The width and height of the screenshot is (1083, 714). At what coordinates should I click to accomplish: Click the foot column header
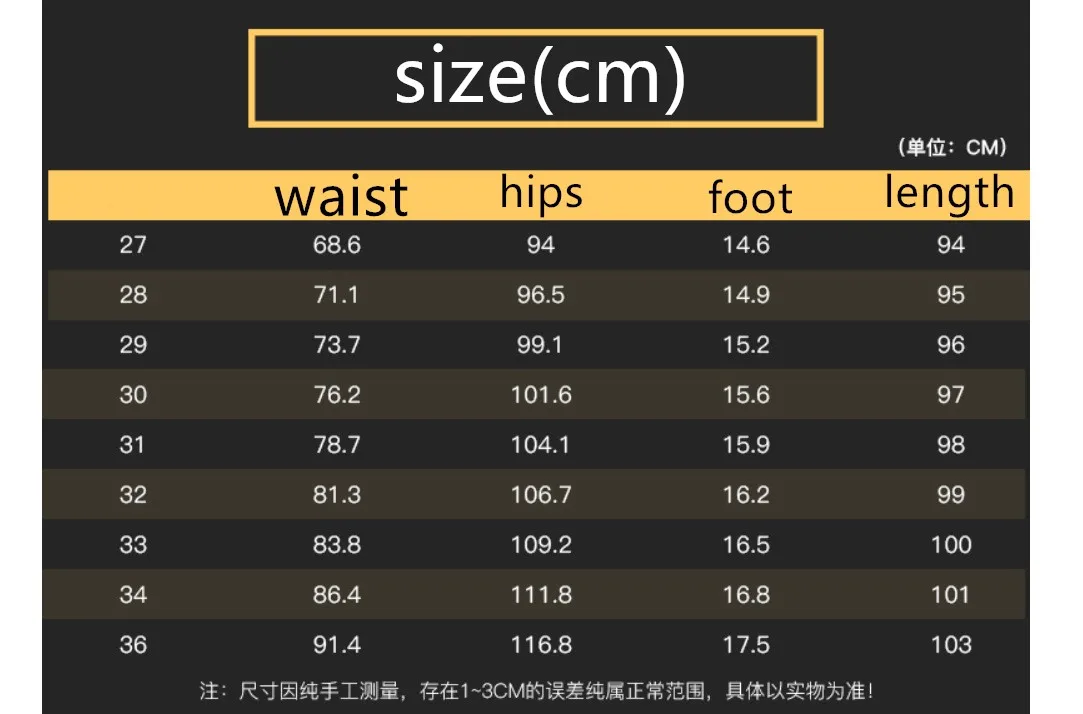point(750,197)
